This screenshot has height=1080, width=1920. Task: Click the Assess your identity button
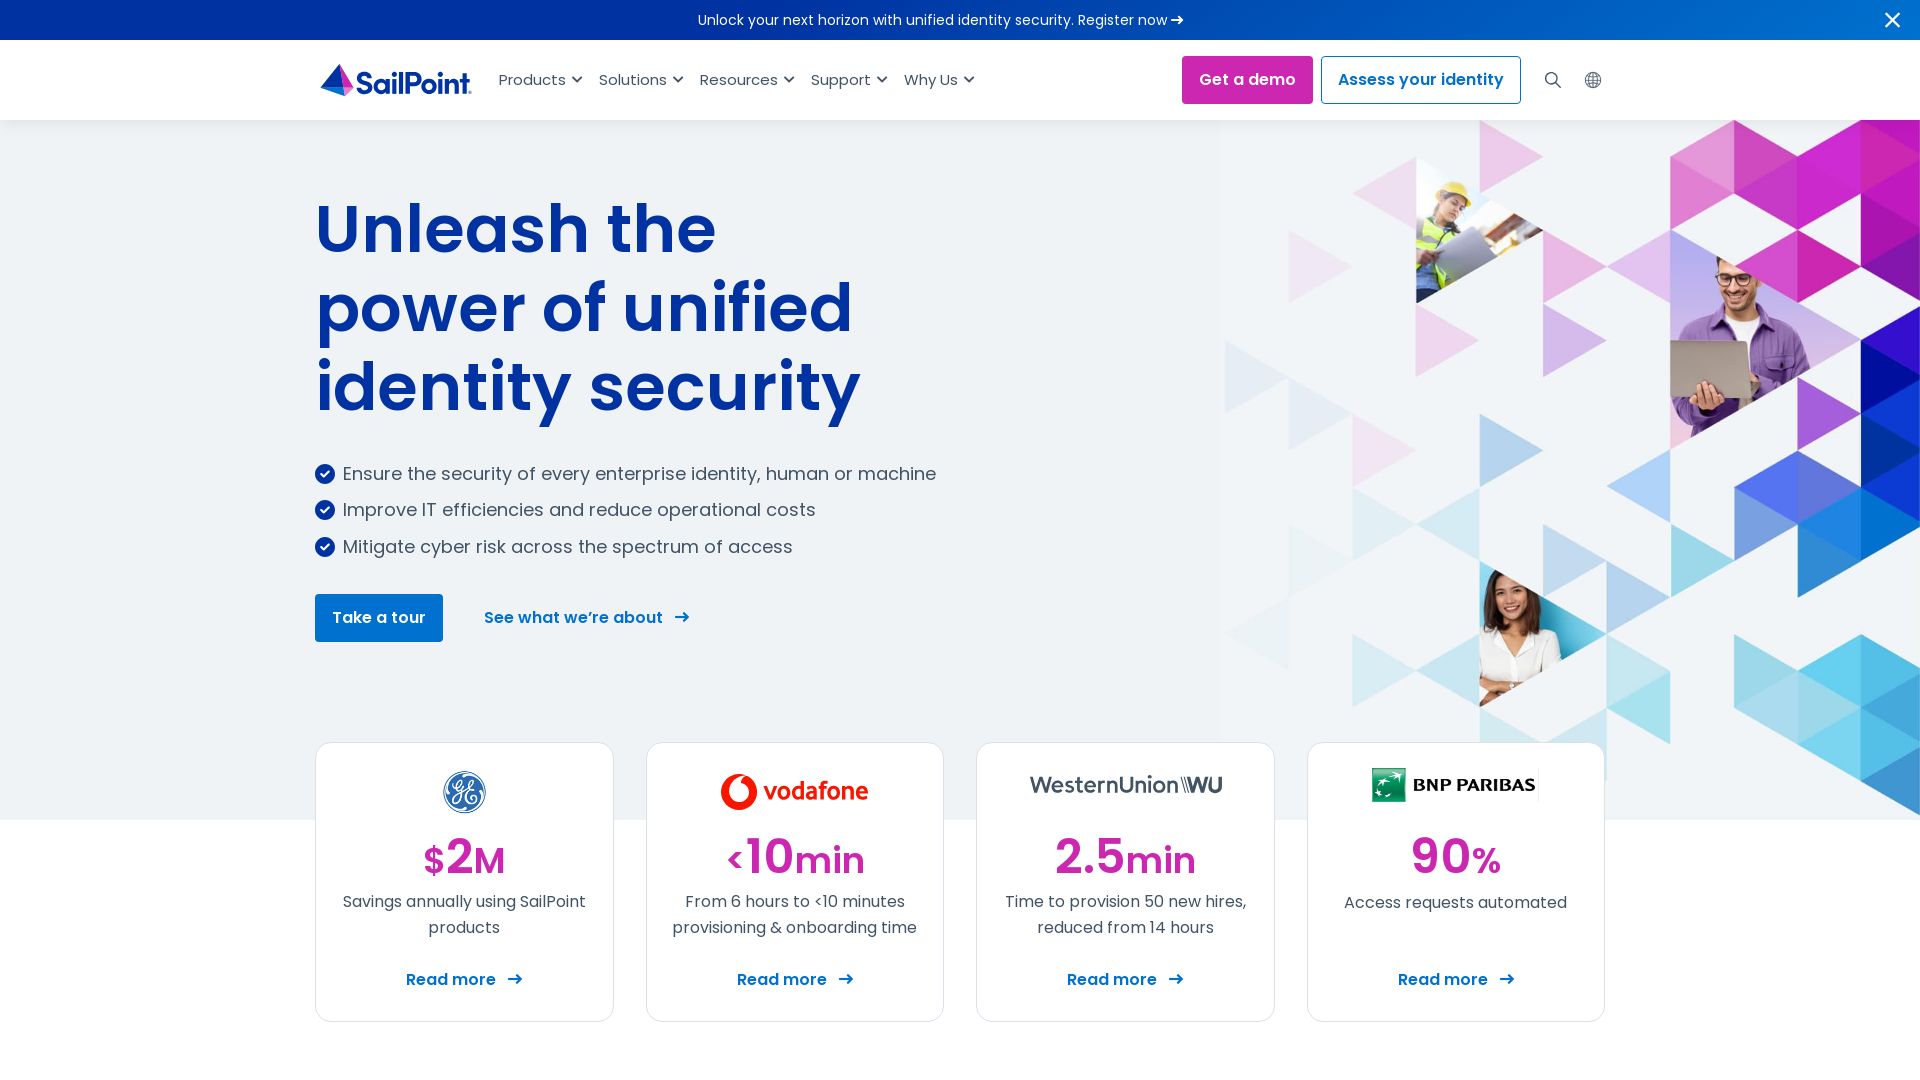(x=1420, y=80)
